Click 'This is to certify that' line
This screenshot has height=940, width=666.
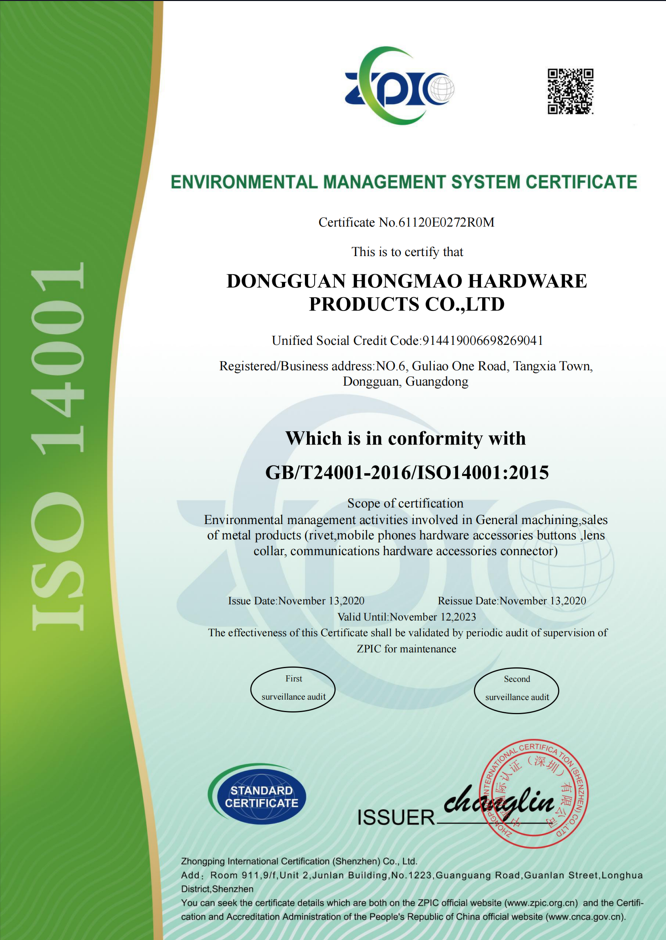pyautogui.click(x=407, y=252)
